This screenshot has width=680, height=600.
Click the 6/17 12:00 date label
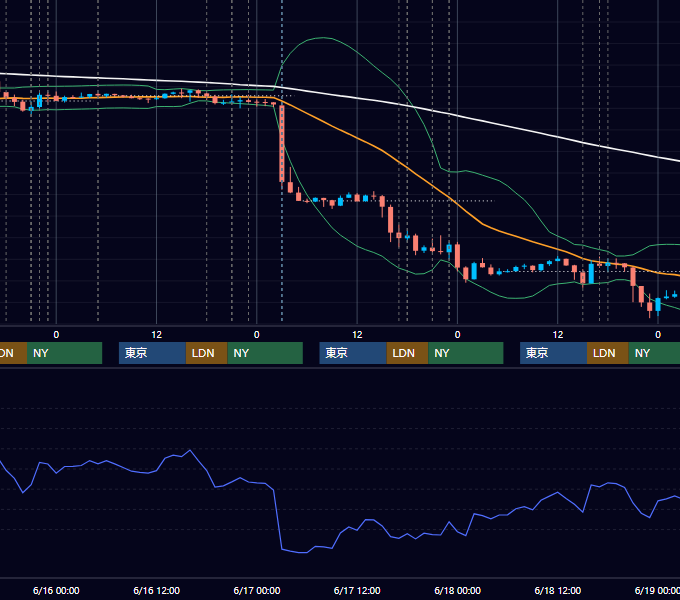357,590
